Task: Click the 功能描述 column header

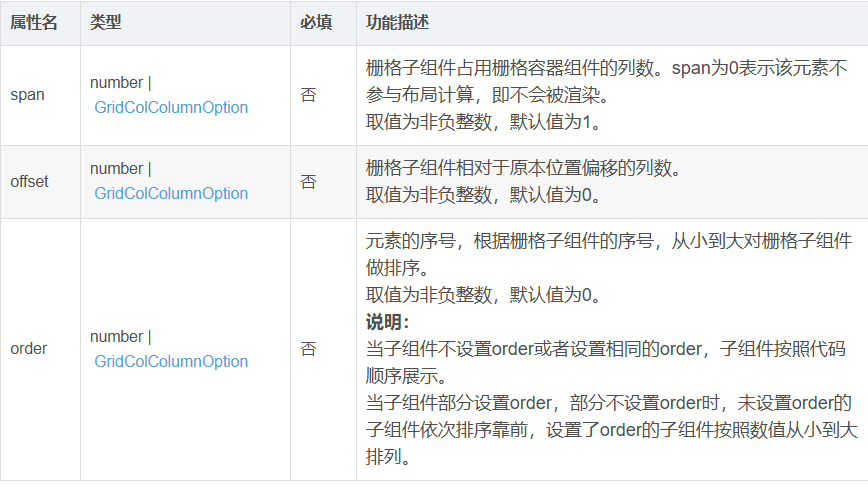Action: tap(397, 23)
